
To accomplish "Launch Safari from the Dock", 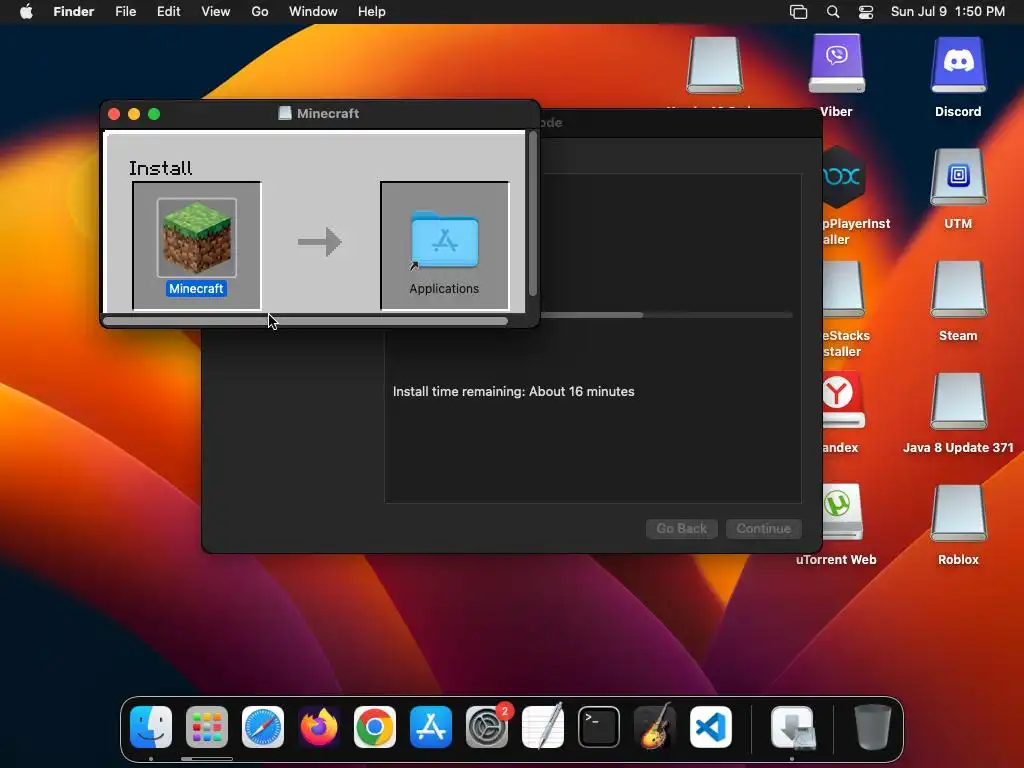I will pyautogui.click(x=263, y=727).
